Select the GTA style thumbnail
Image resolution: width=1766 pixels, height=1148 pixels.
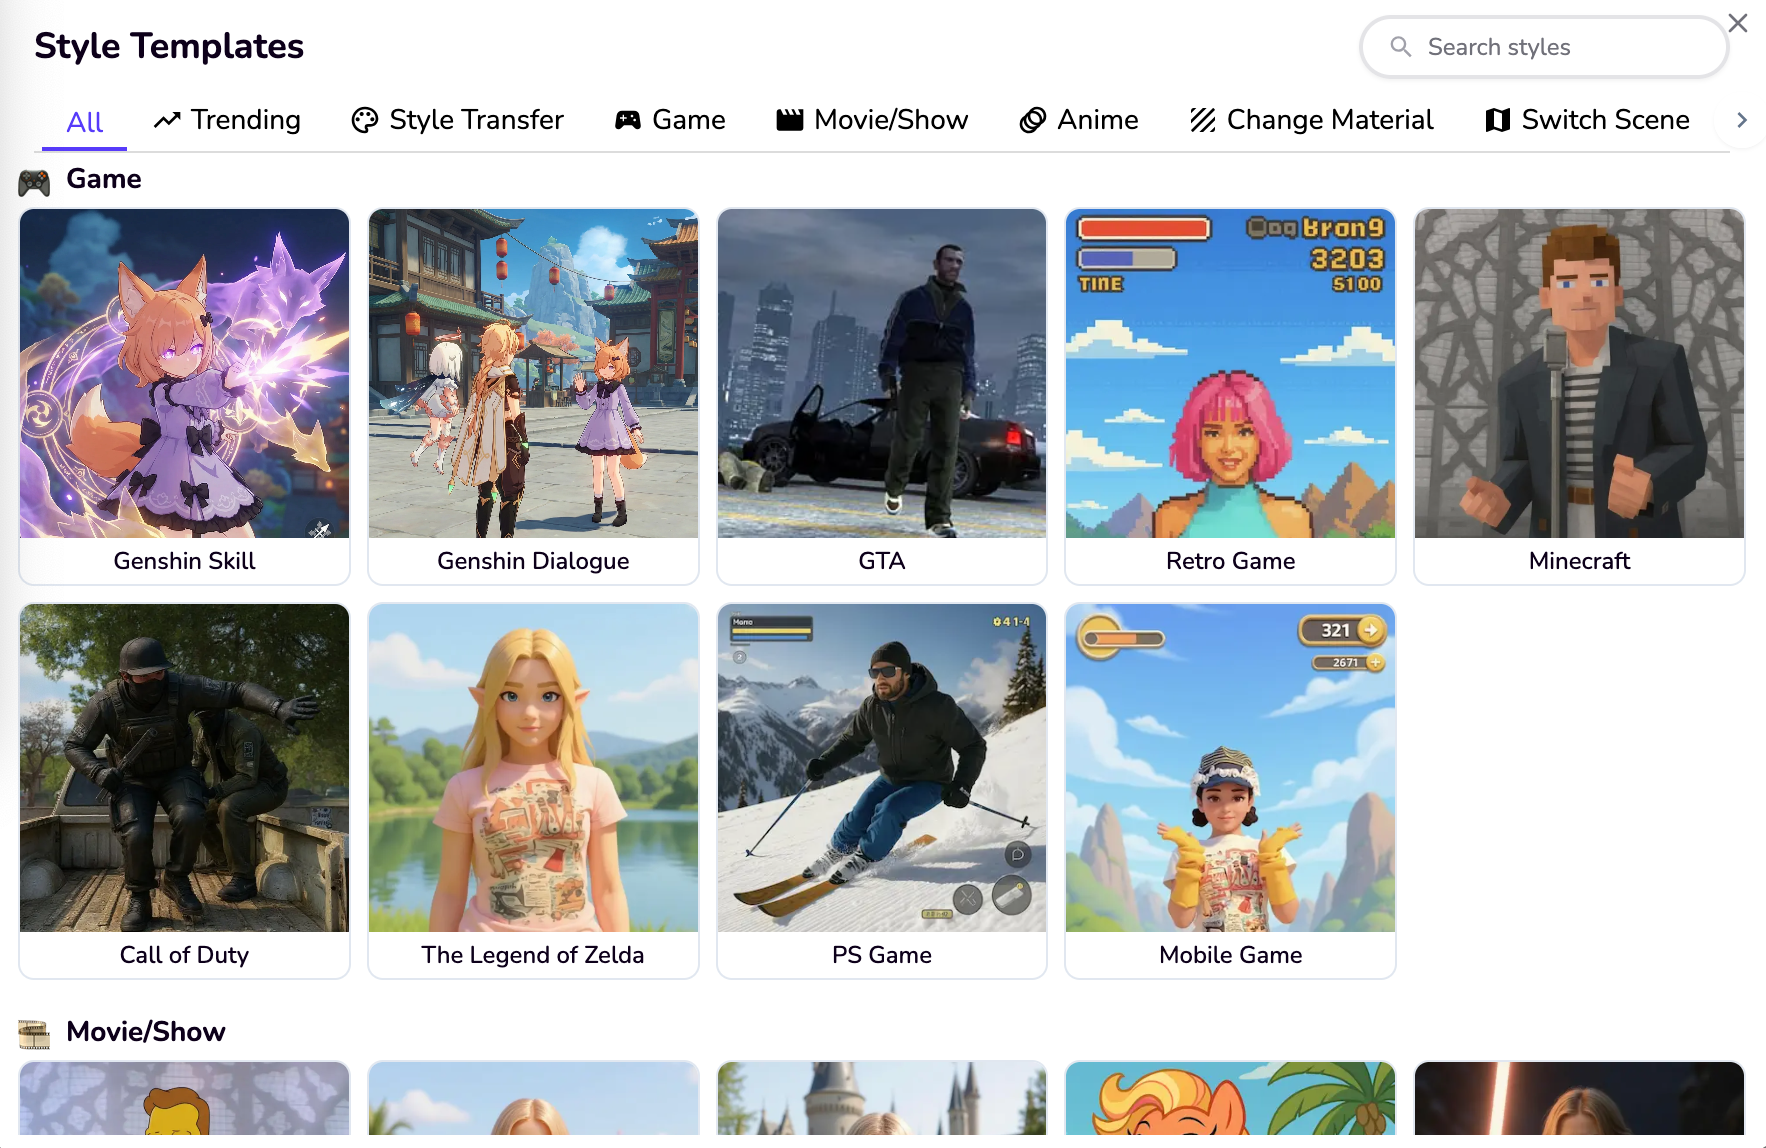[x=882, y=373]
